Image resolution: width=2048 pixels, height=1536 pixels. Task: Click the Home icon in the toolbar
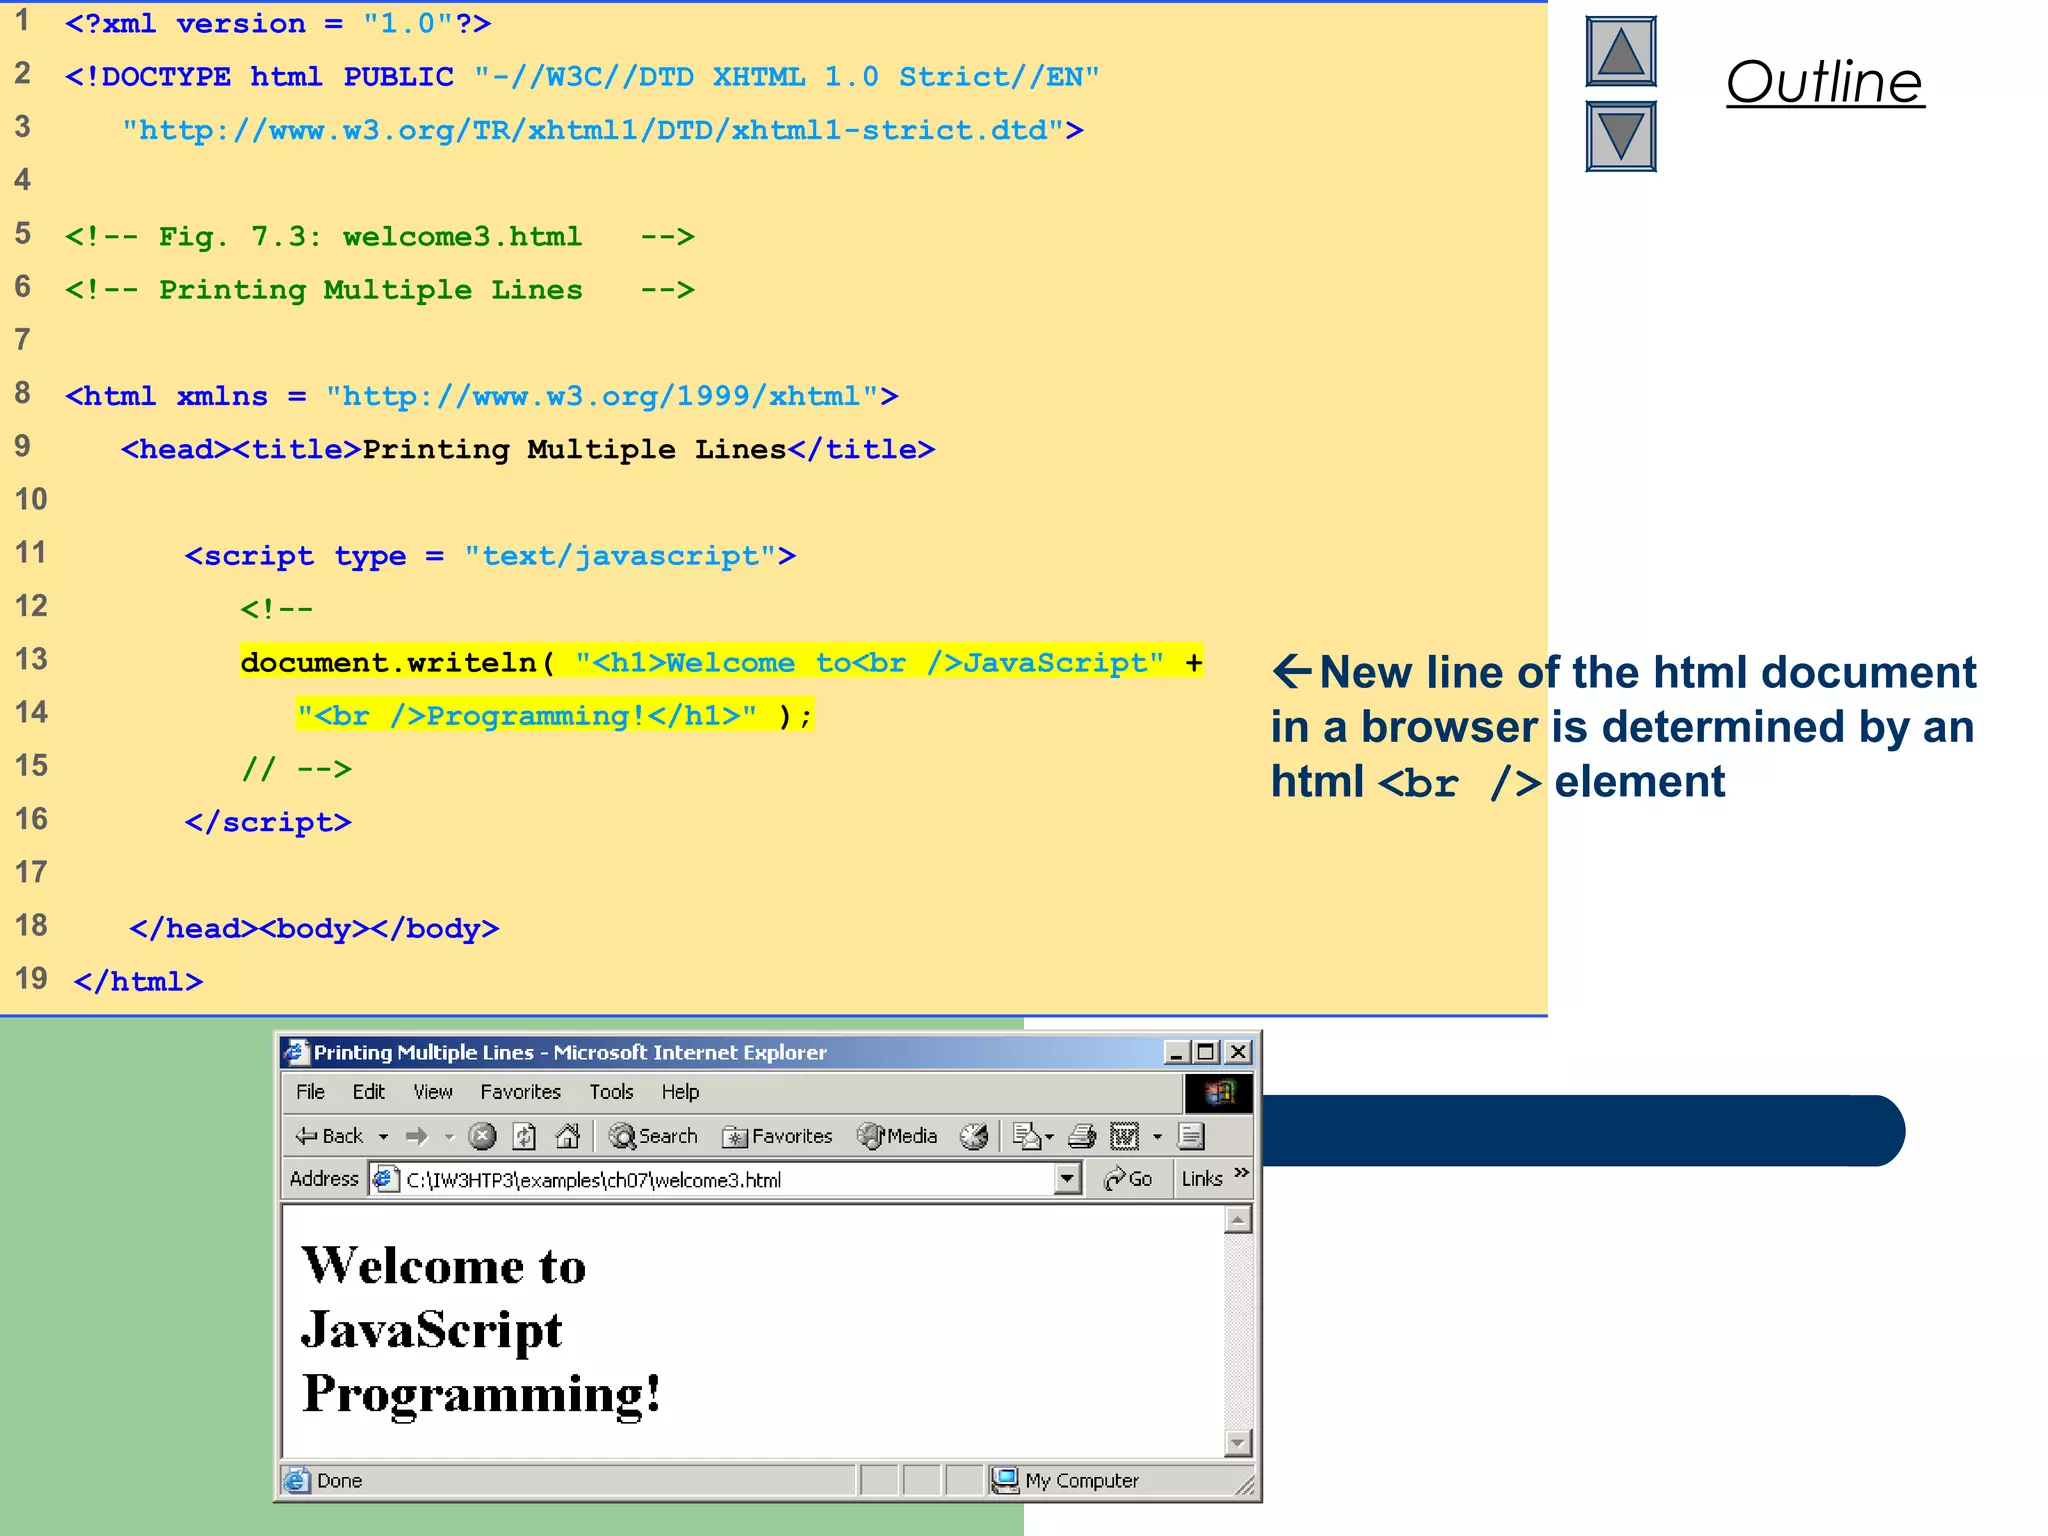567,1136
